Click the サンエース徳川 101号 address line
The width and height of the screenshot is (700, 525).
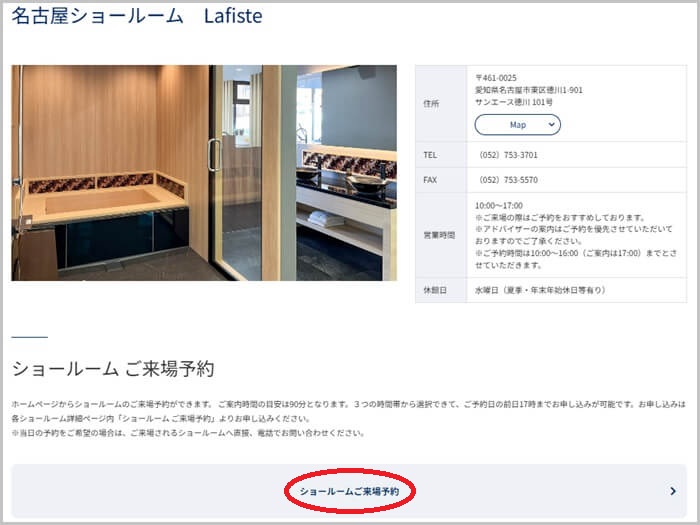(514, 102)
